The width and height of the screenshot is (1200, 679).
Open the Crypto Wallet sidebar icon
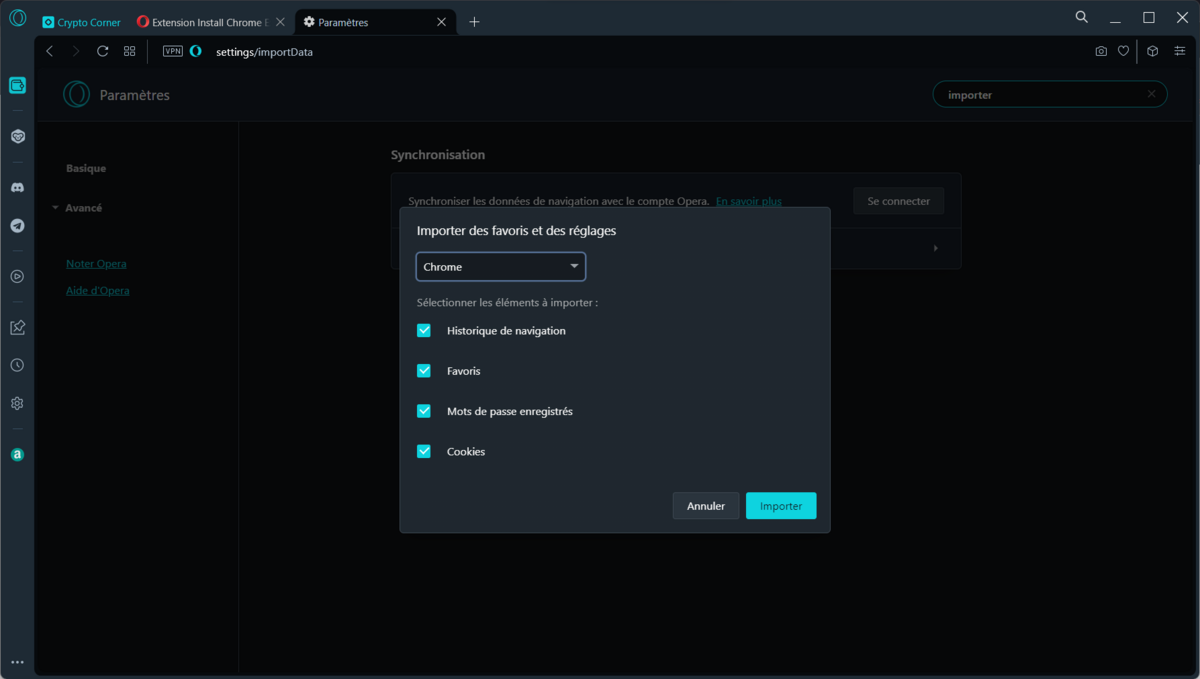click(x=17, y=86)
